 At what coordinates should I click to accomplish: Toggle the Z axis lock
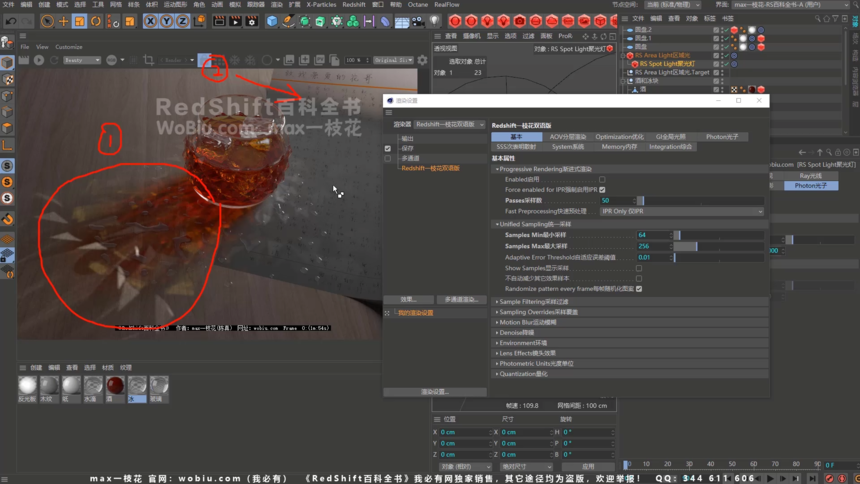click(183, 21)
